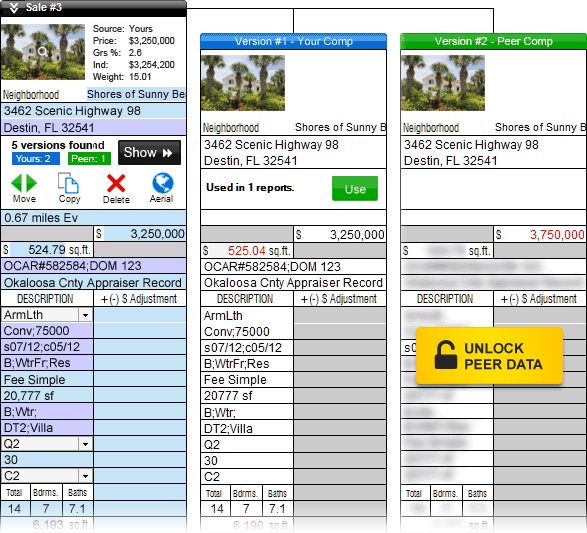Click the 0.67 miles Ev proximity field
Image resolution: width=587 pixels, height=533 pixels.
pyautogui.click(x=94, y=218)
